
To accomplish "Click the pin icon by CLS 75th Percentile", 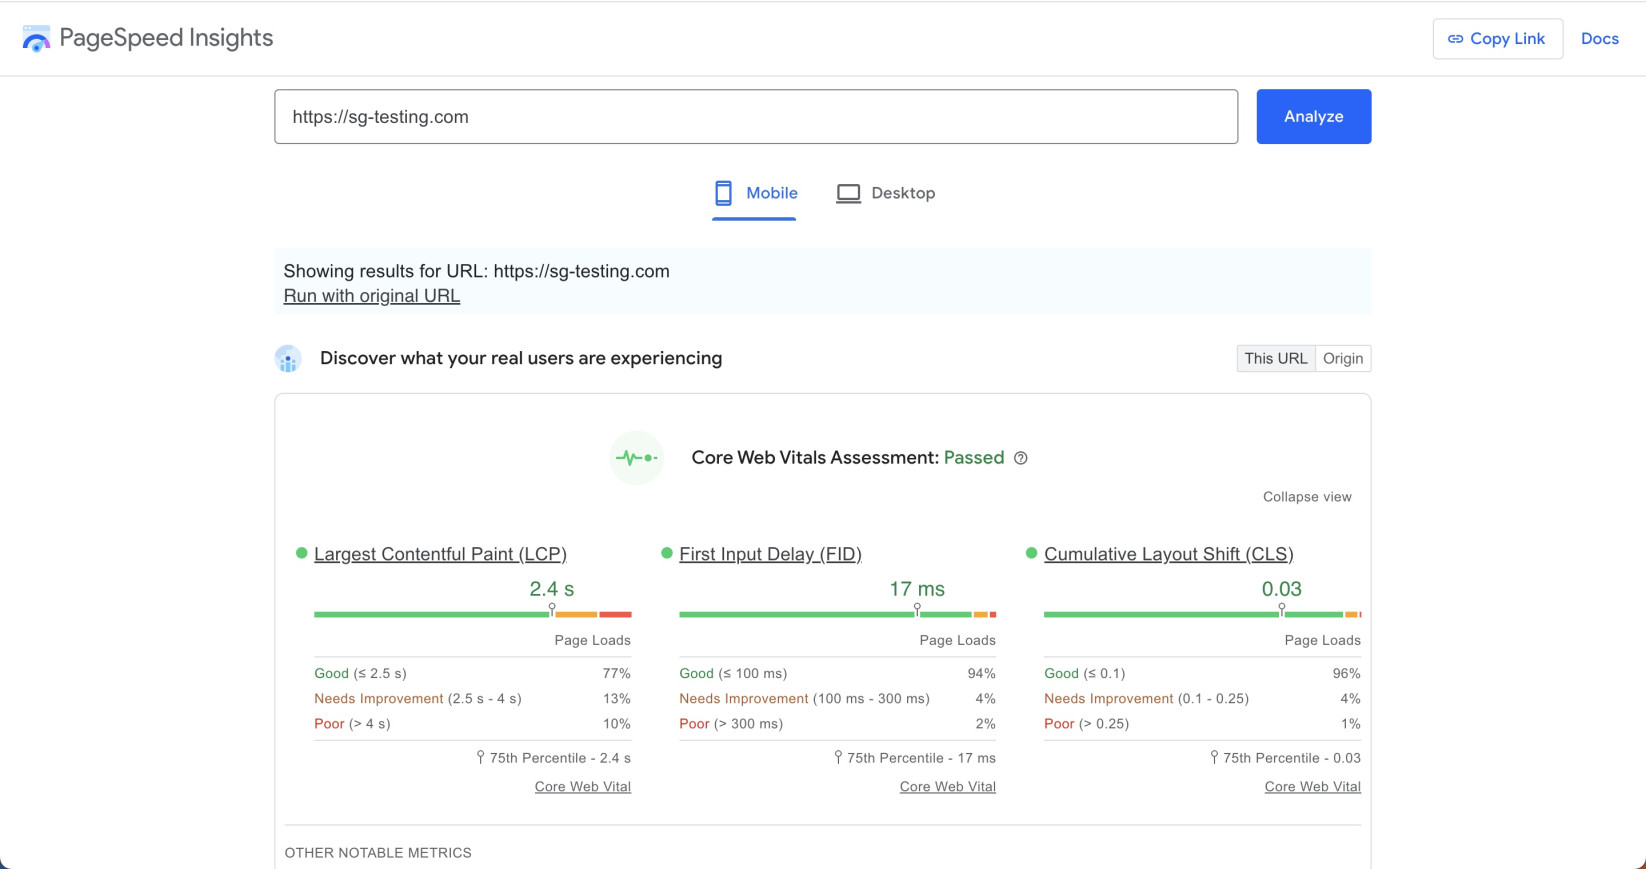I will point(1214,758).
